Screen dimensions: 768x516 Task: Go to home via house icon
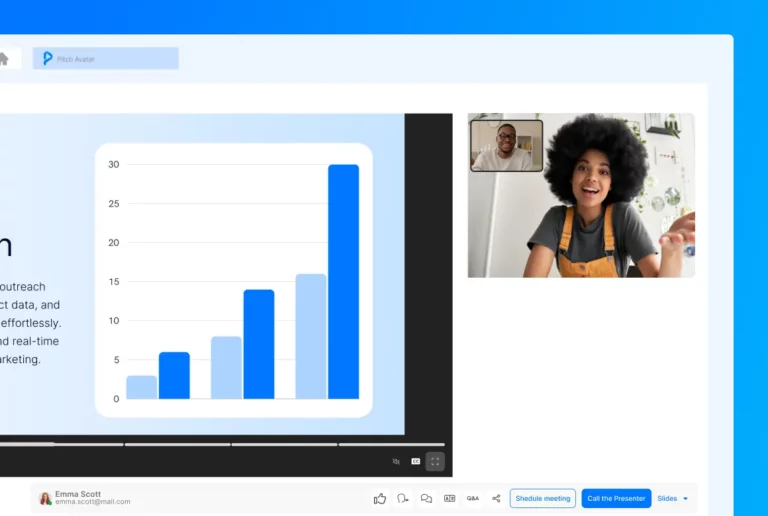tap(3, 59)
